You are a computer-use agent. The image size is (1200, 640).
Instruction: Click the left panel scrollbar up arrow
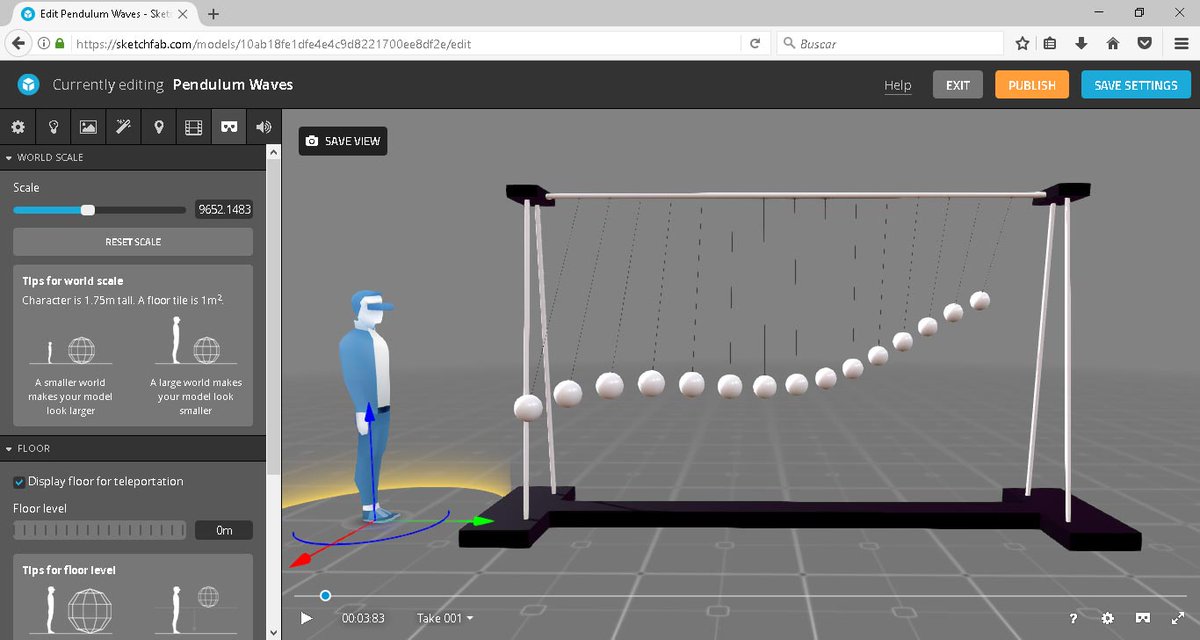(274, 152)
